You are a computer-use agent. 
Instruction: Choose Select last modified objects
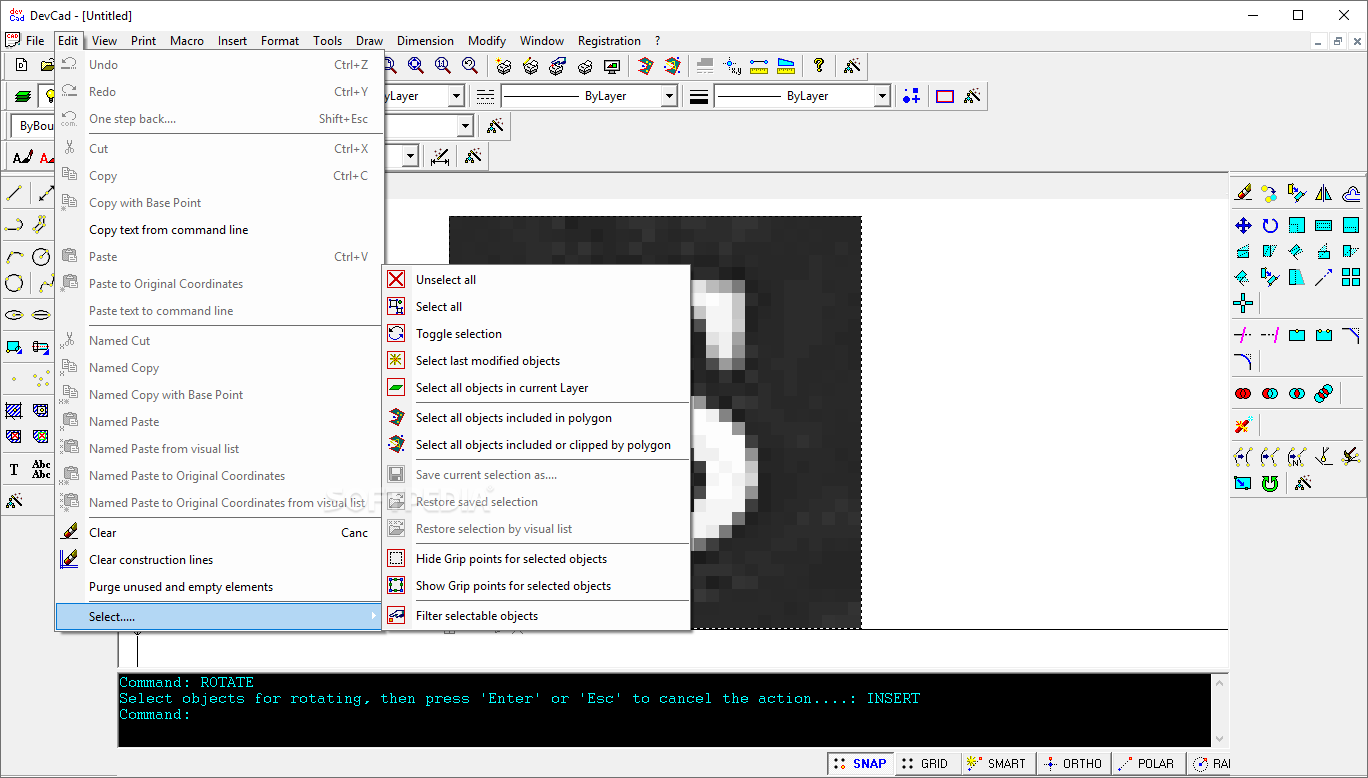point(537,361)
